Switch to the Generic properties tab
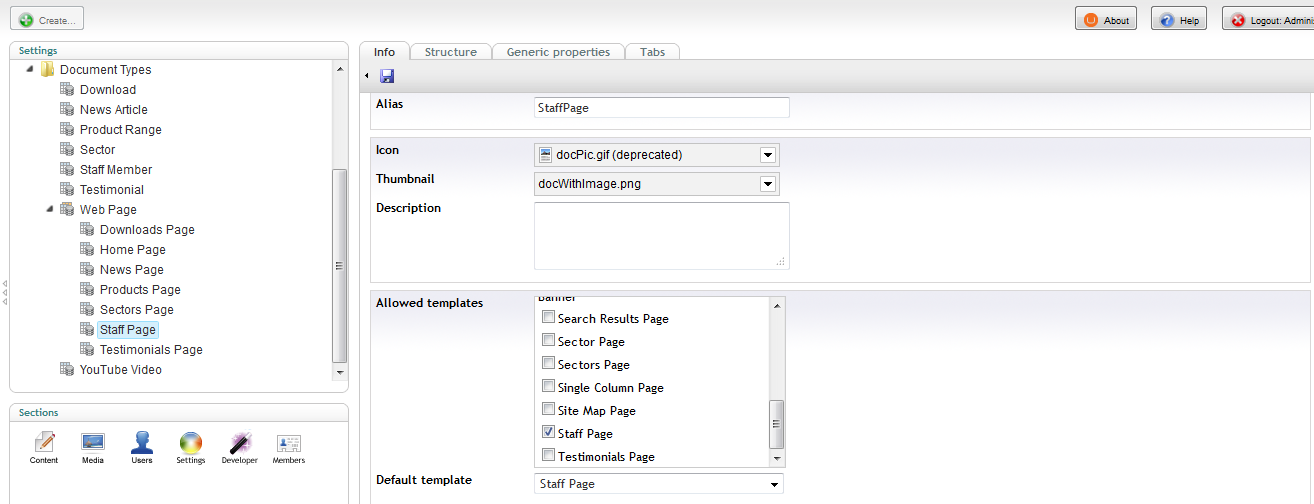 click(x=558, y=52)
